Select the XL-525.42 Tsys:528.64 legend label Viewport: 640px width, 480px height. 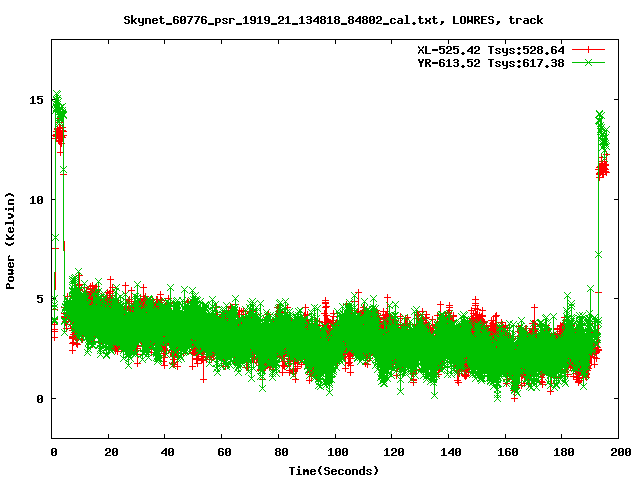point(491,50)
